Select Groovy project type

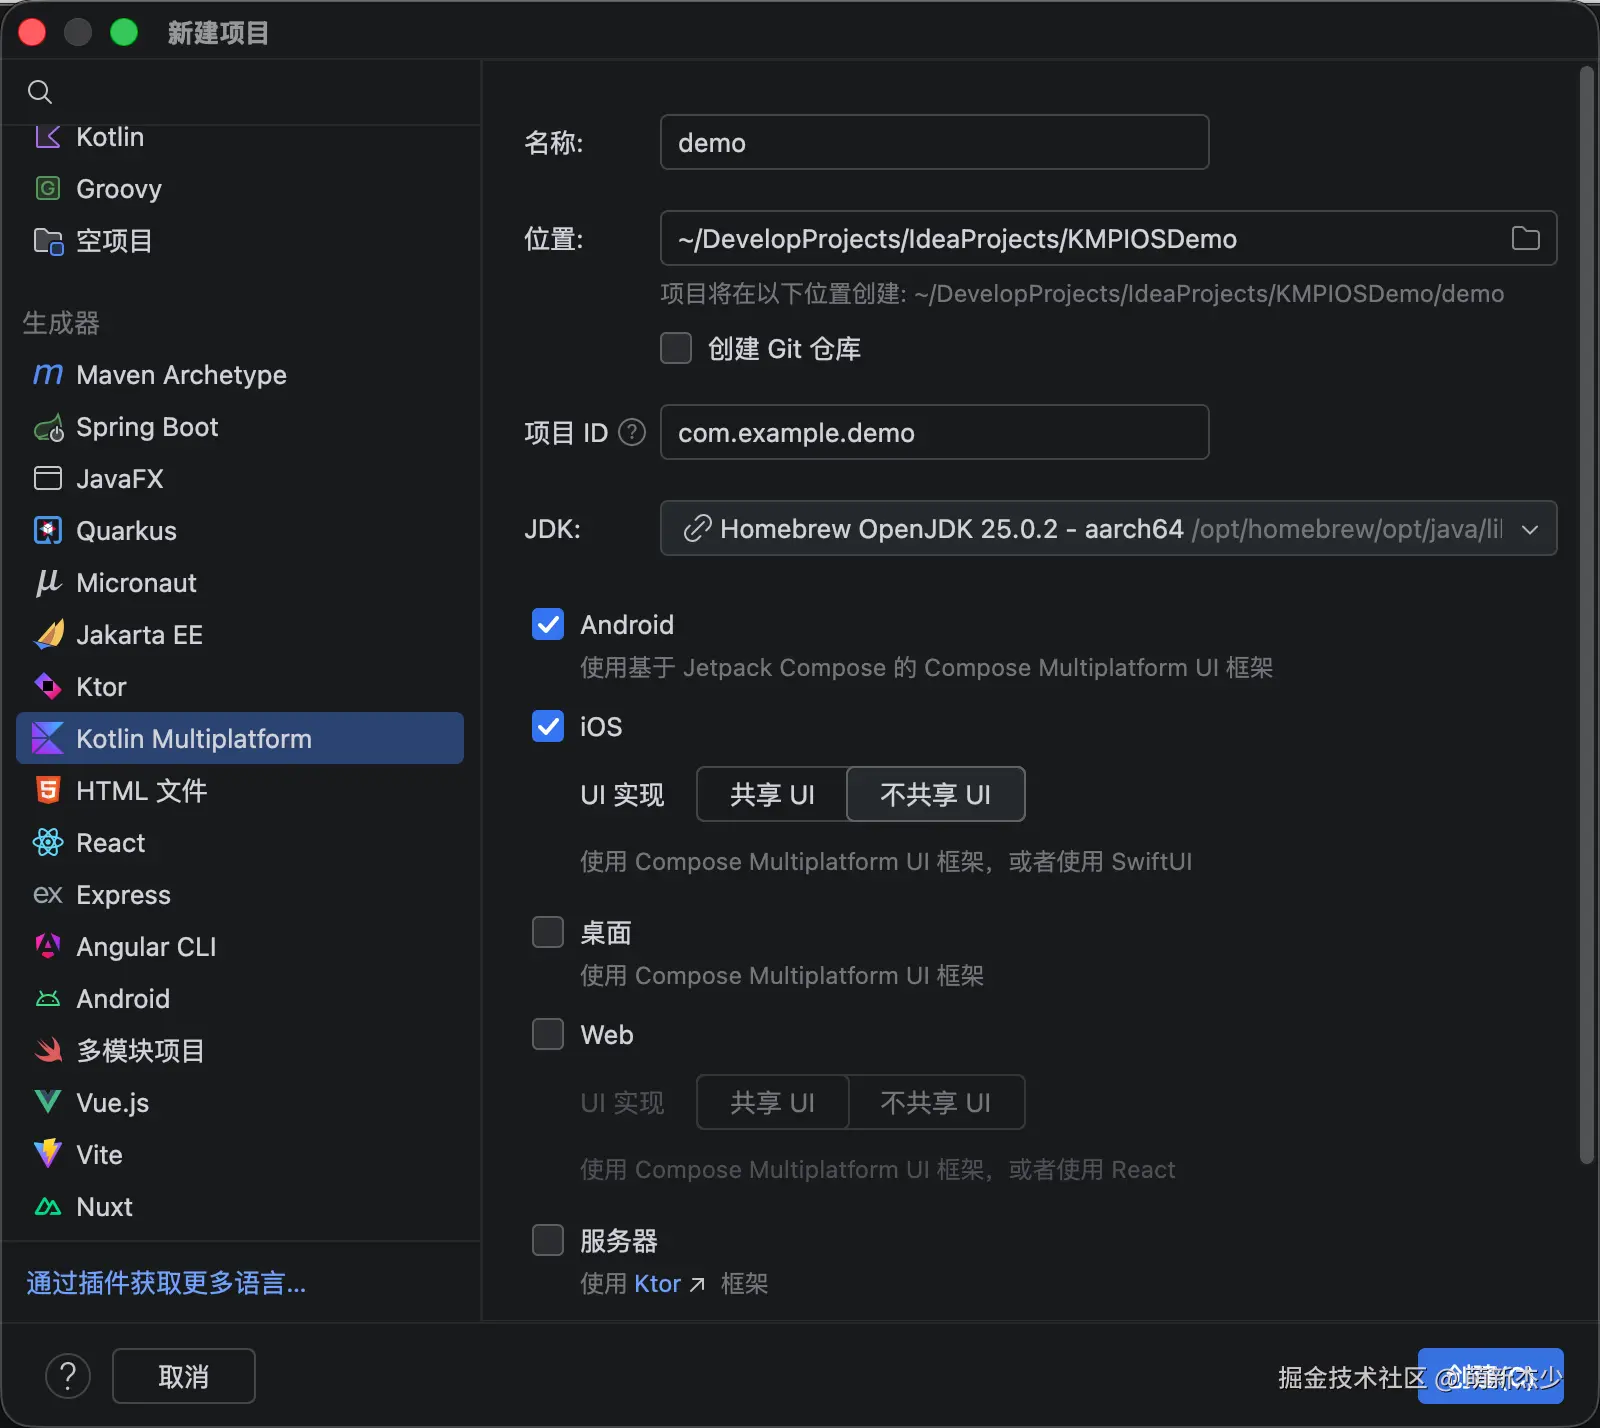click(x=240, y=189)
